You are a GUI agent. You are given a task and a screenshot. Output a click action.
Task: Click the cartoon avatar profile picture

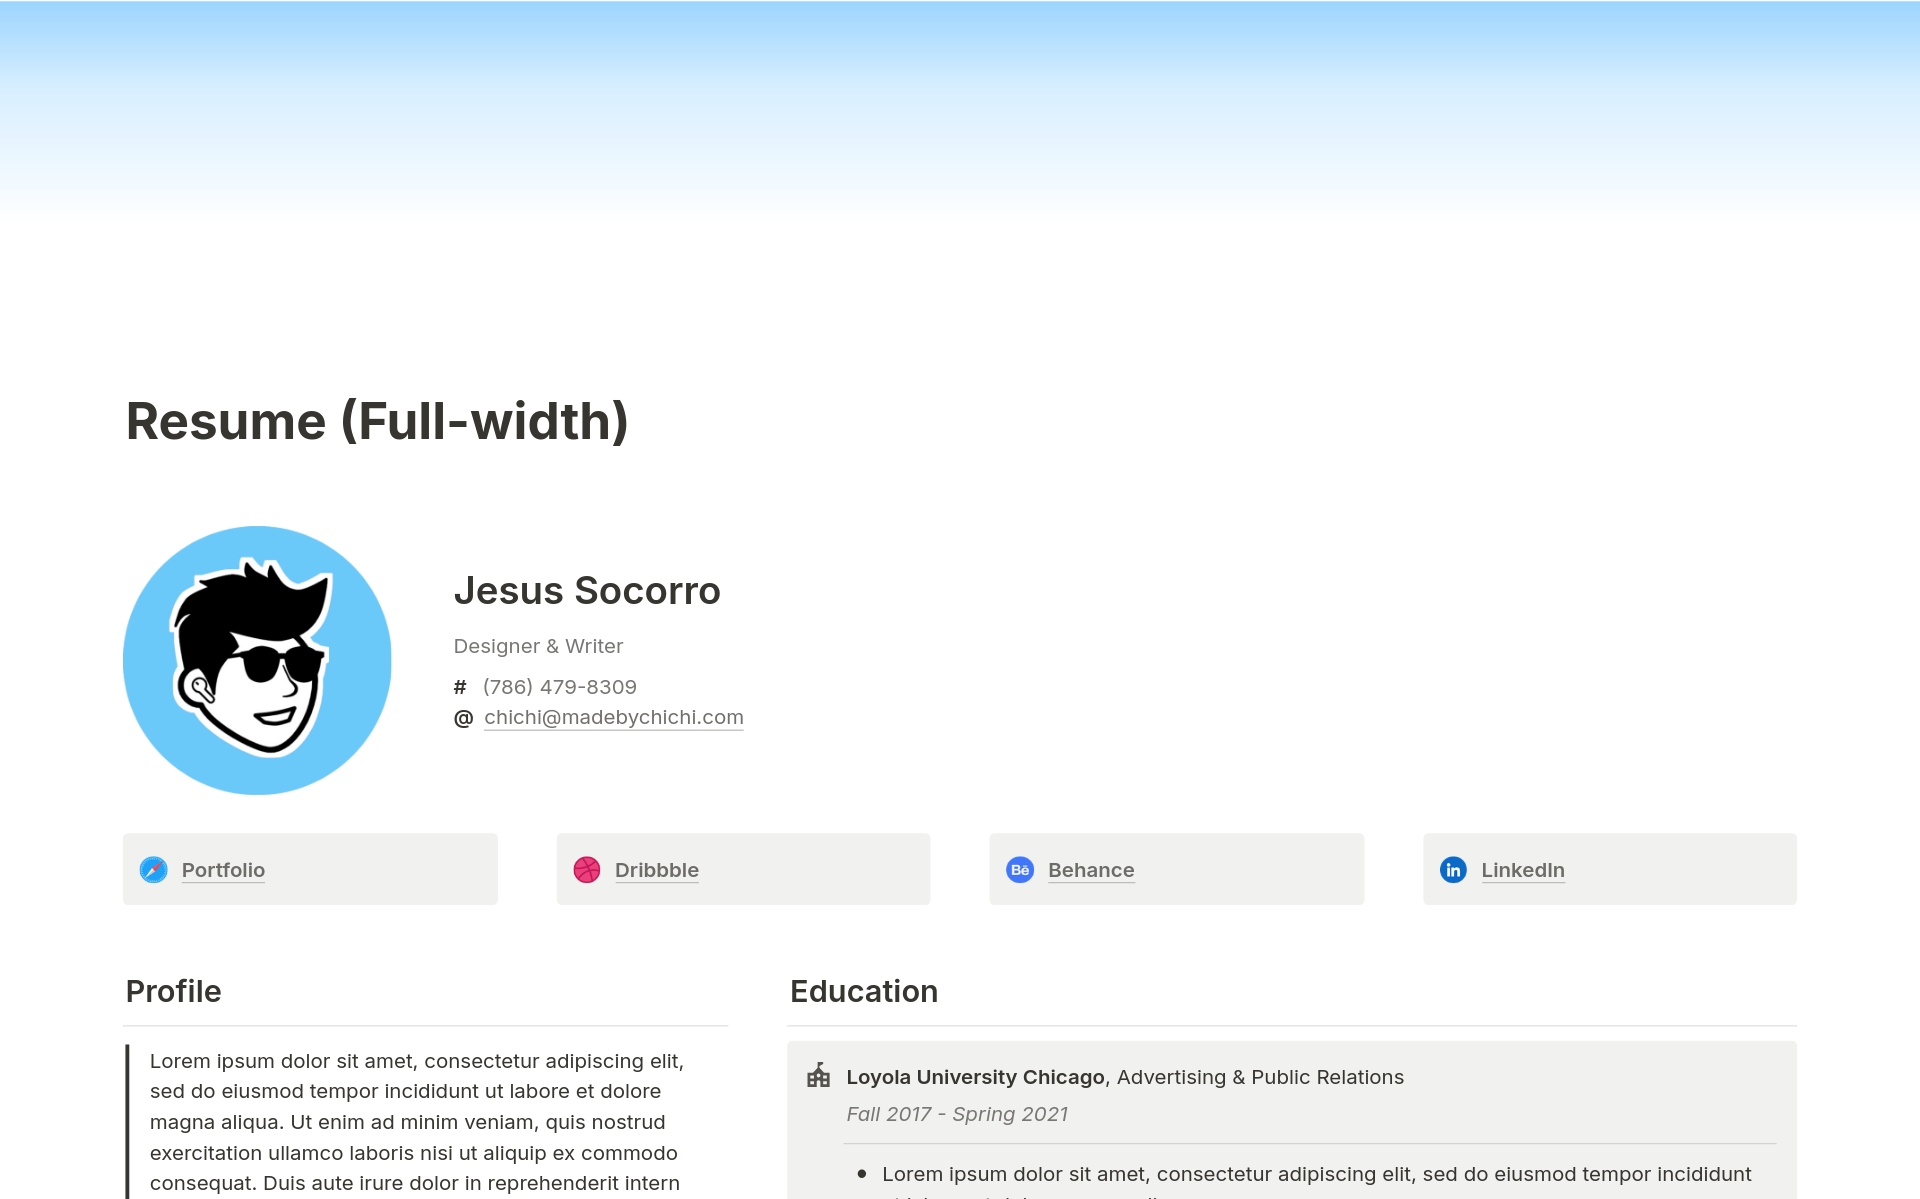[257, 661]
